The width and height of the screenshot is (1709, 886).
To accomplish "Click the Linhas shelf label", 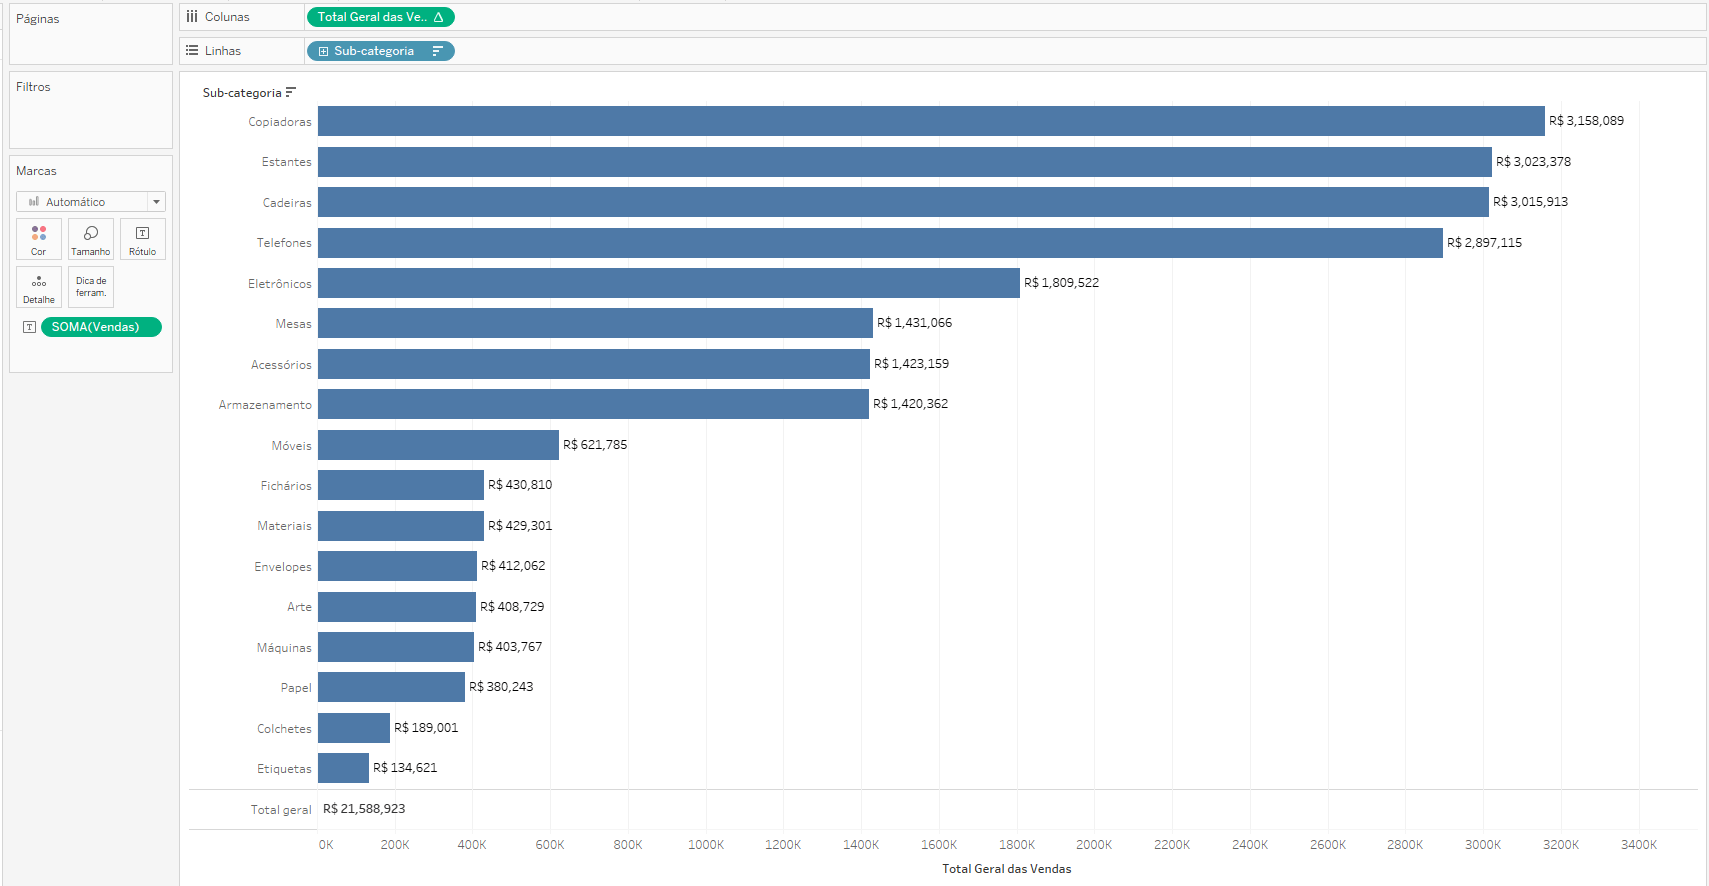I will [x=223, y=51].
